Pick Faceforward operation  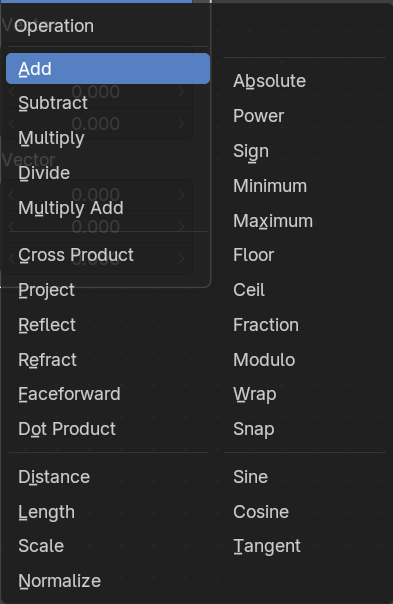point(108,394)
